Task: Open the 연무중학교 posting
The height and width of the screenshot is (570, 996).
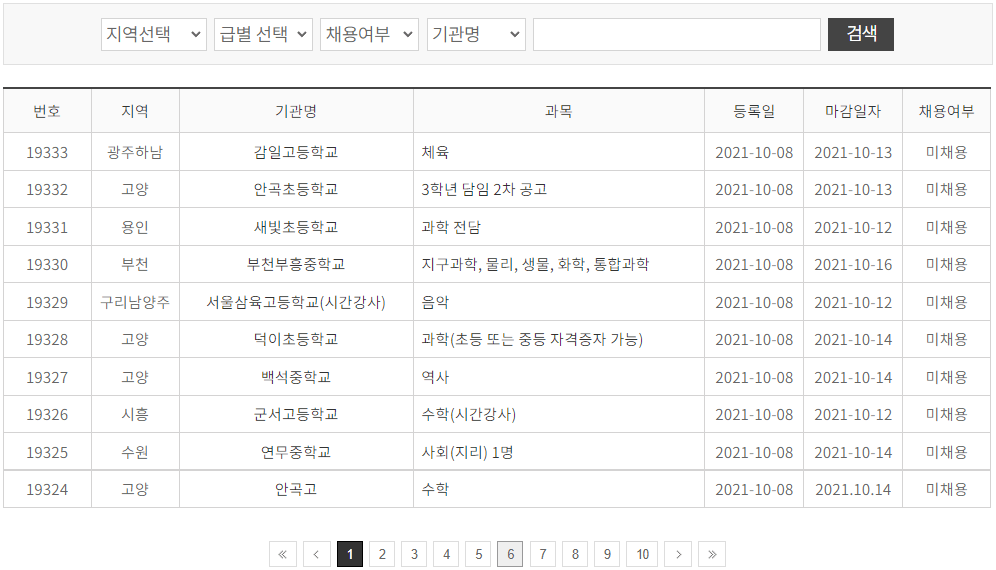Action: click(x=296, y=452)
